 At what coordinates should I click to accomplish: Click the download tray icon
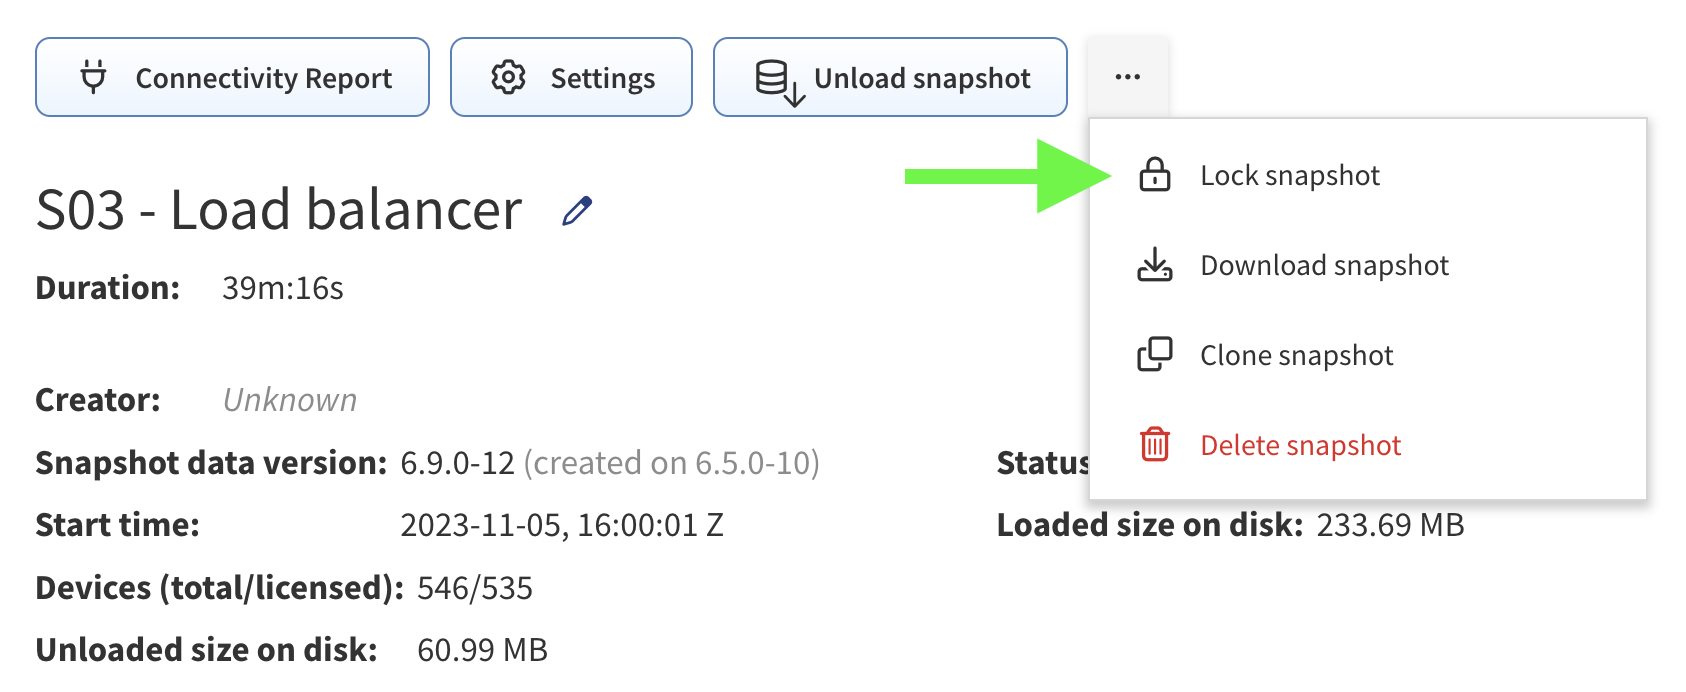pyautogui.click(x=1155, y=265)
